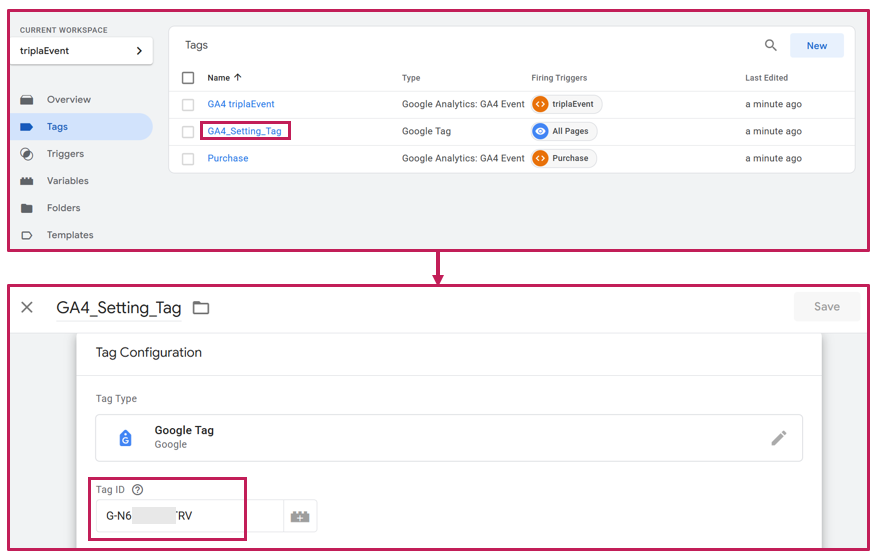Open Triggers in the sidebar
This screenshot has height=559, width=877.
[65, 154]
